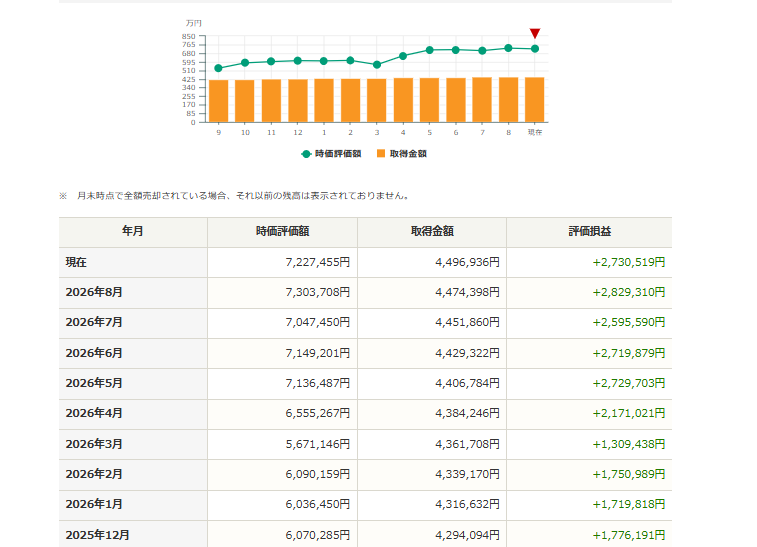757x547 pixels.
Task: Click the value 6,070,285円
Action: [x=318, y=535]
